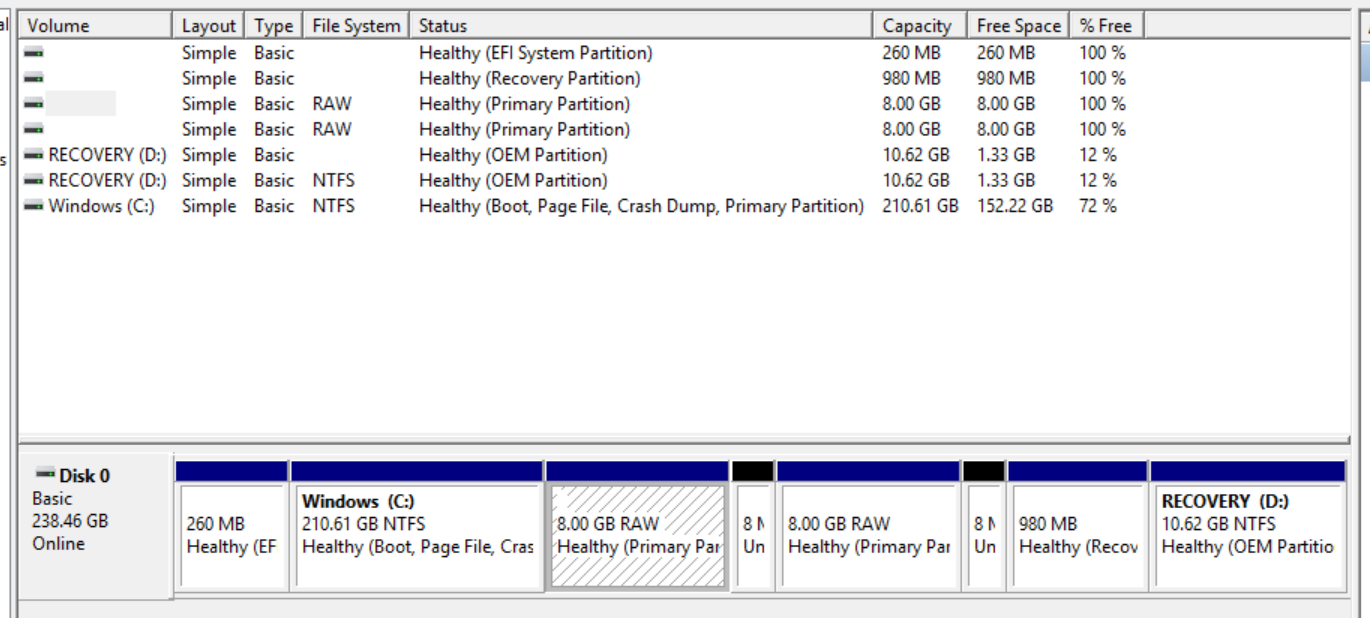Select the RECOVERY (D:) partition block on Disk 0
This screenshot has width=1370, height=618.
pos(1246,535)
